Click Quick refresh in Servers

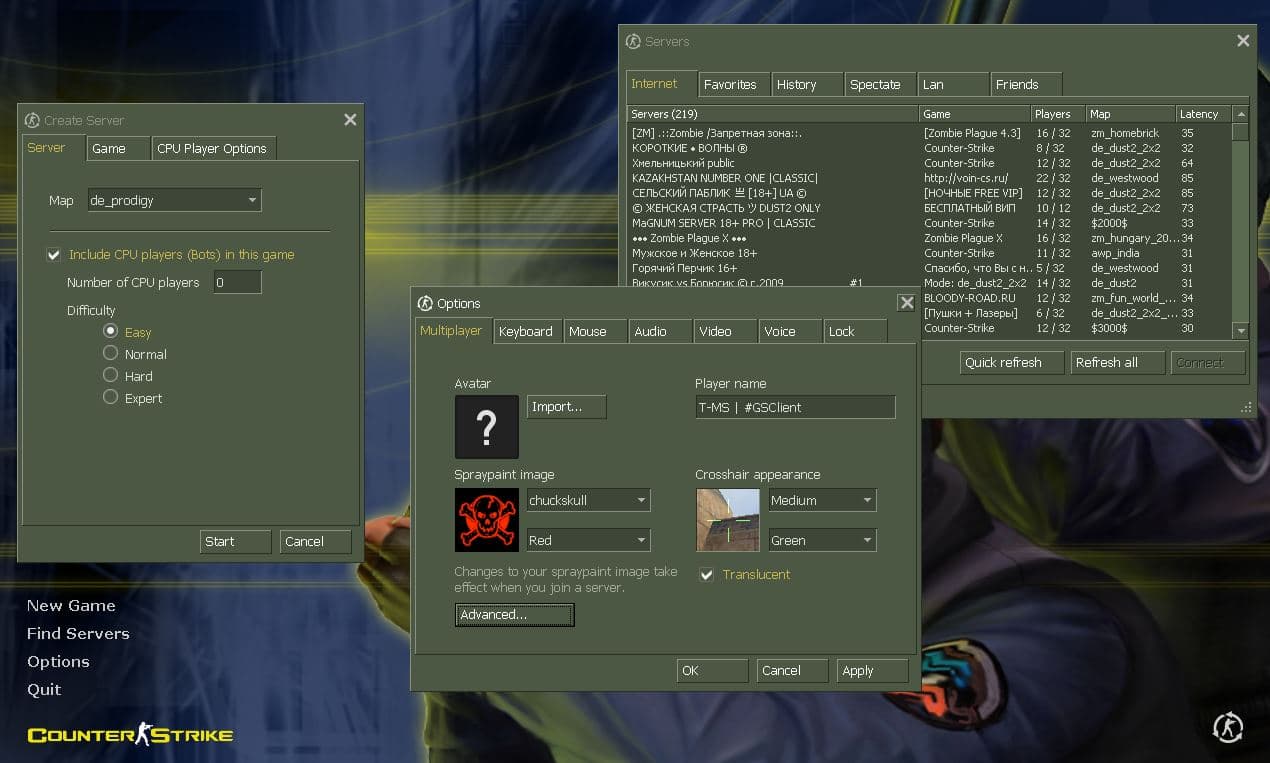coord(1012,362)
